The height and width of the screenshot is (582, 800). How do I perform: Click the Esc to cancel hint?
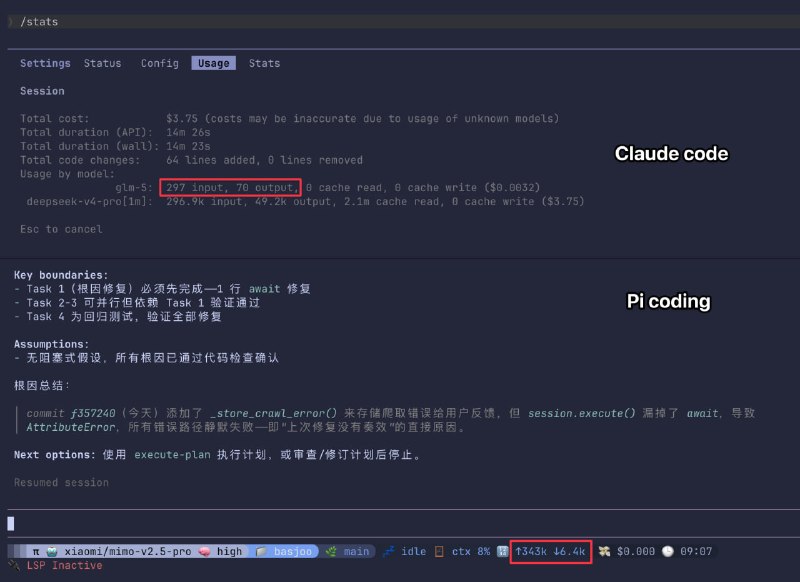pyautogui.click(x=61, y=229)
